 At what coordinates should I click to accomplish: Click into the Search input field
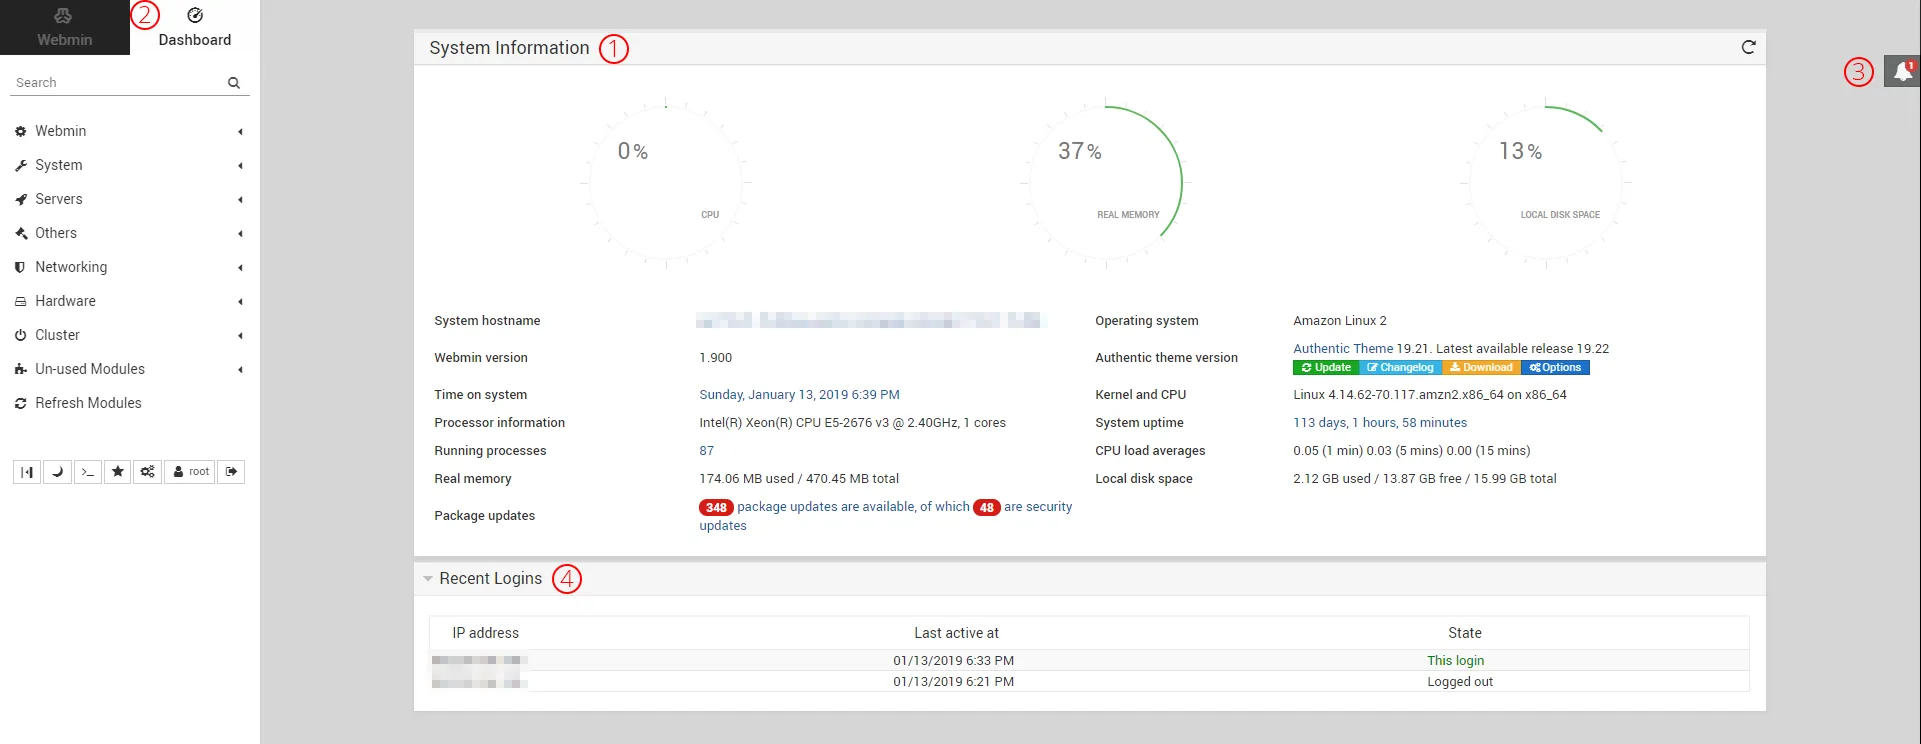click(x=115, y=83)
